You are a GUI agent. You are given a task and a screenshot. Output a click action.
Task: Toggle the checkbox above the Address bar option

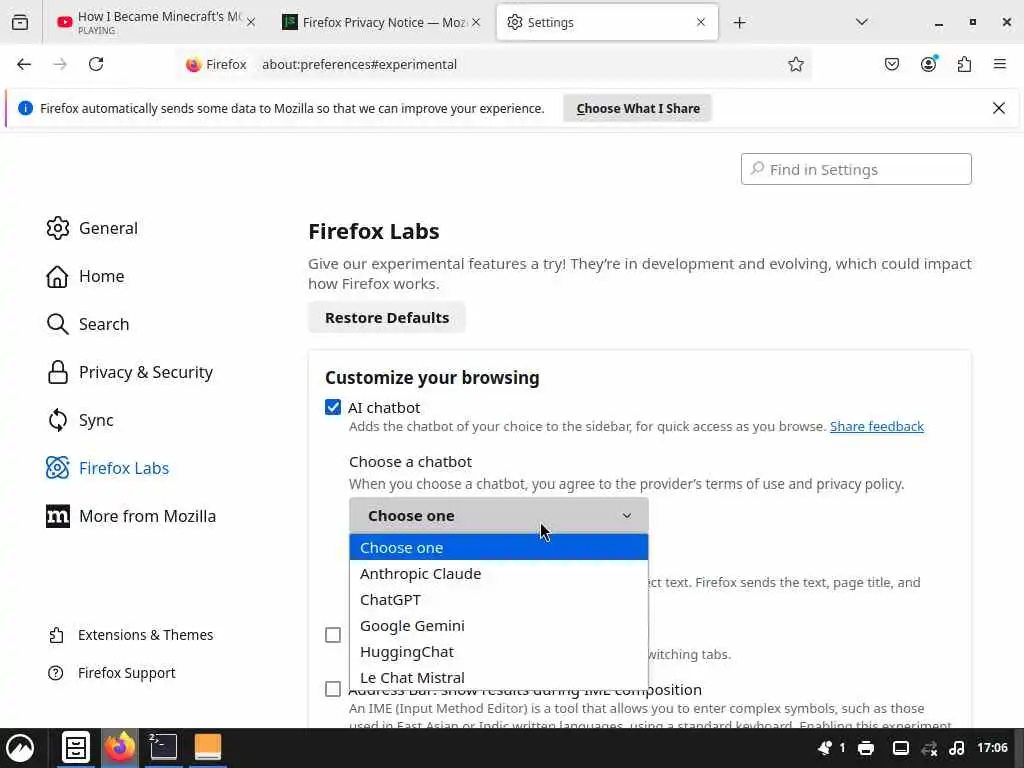[333, 635]
